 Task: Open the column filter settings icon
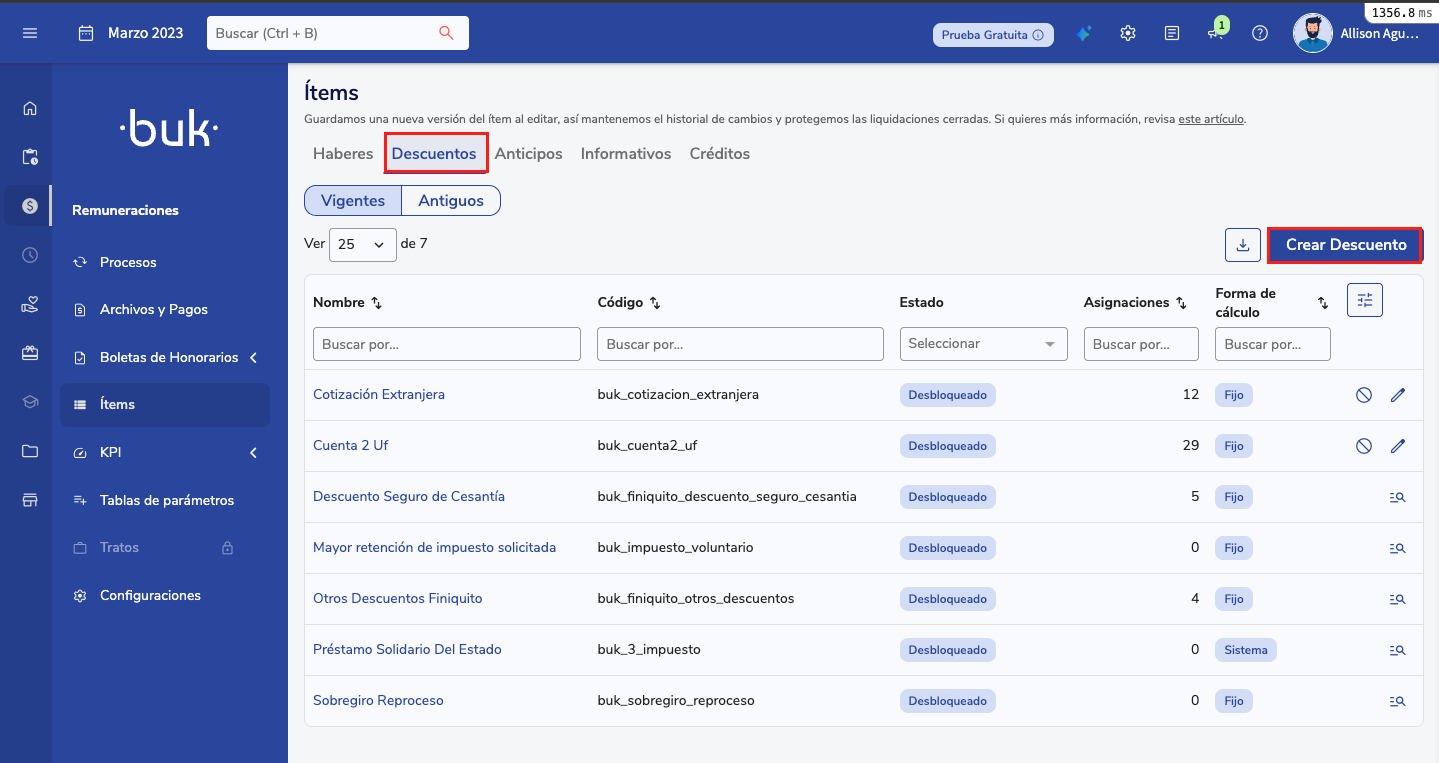tap(1364, 300)
